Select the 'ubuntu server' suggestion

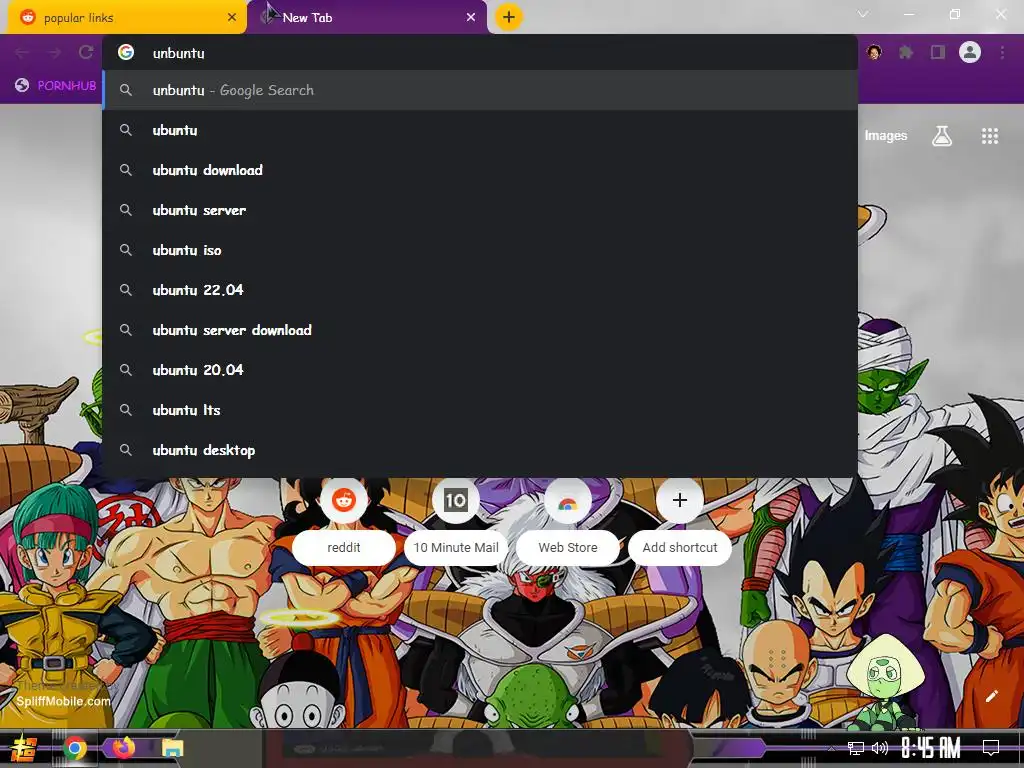point(480,210)
